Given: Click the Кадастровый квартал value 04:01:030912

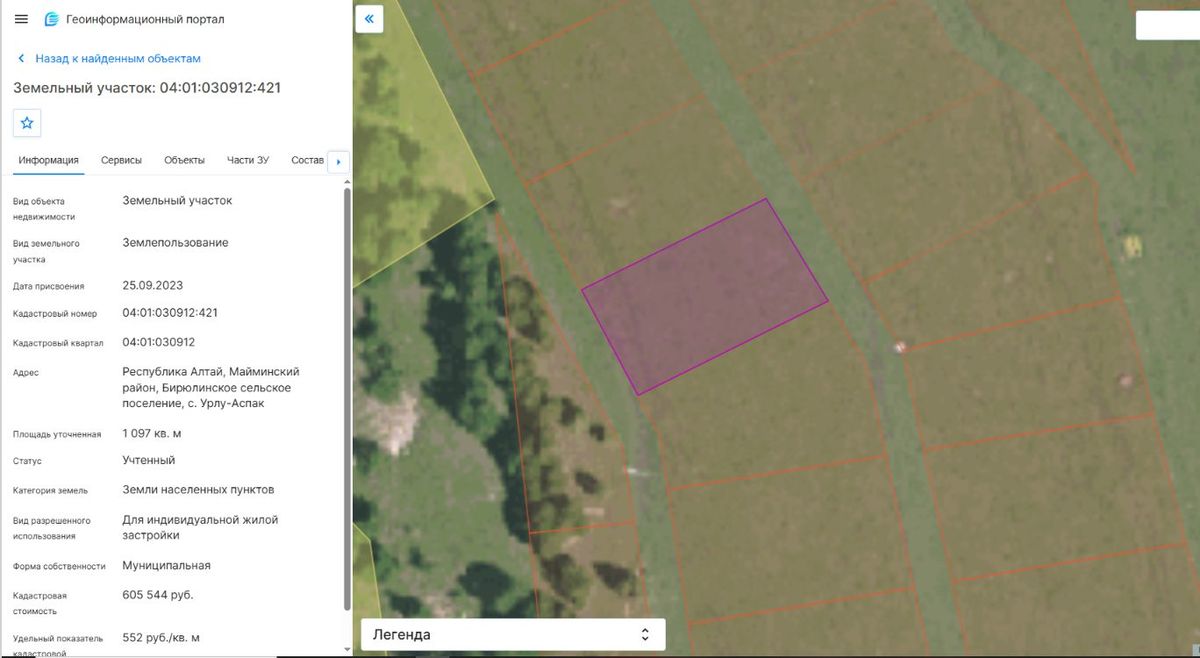Looking at the screenshot, I should 158,341.
